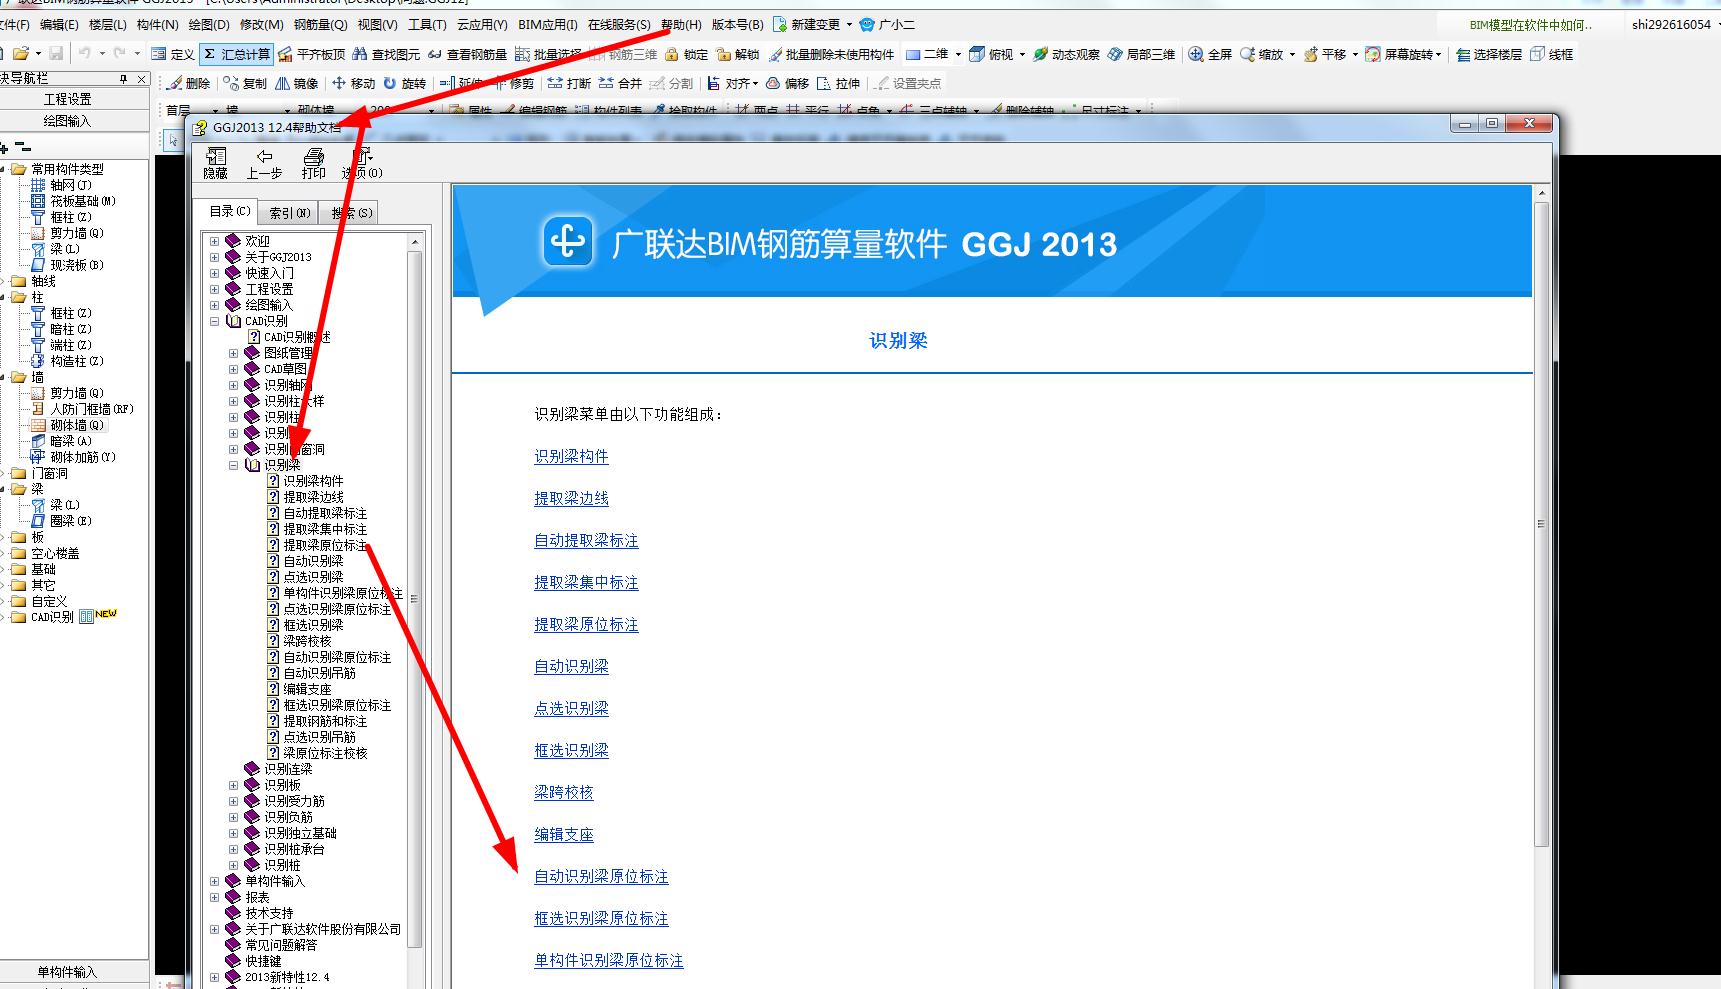This screenshot has height=989, width=1721.
Task: Click the 偏移 offset tool icon
Action: pos(773,83)
